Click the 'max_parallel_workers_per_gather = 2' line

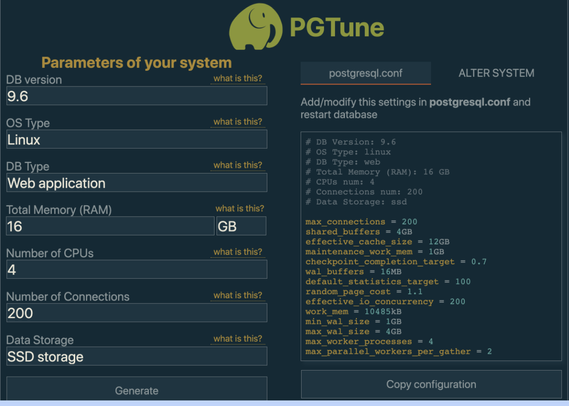[x=399, y=351]
